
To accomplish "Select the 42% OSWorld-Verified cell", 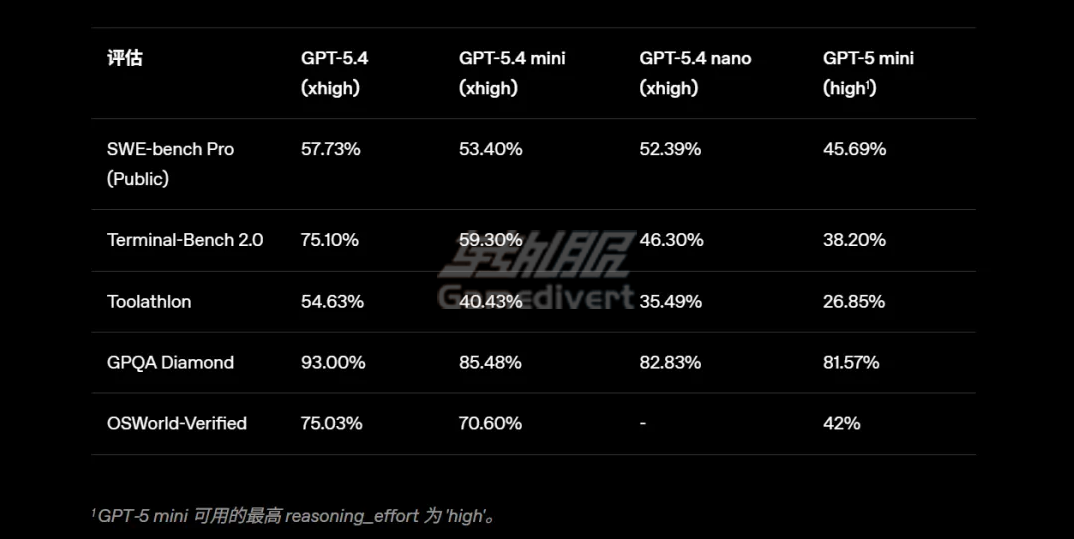I will [841, 423].
